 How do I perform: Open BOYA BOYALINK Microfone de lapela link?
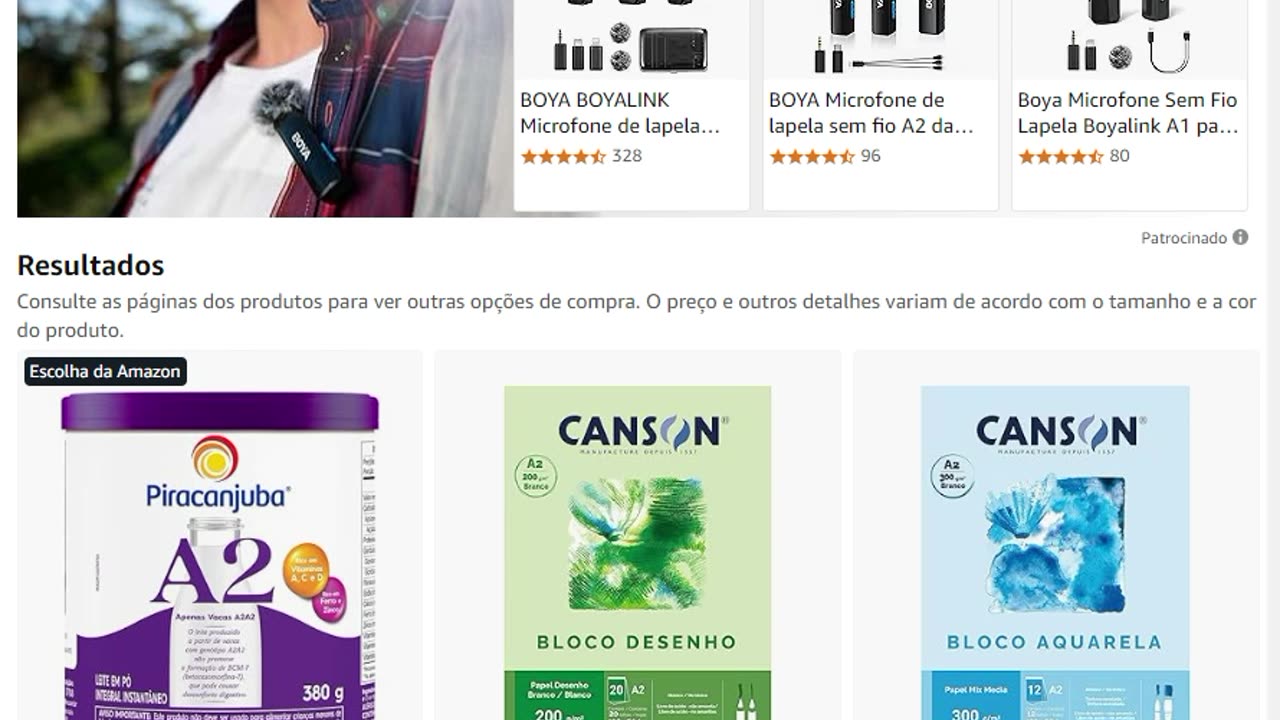click(620, 113)
